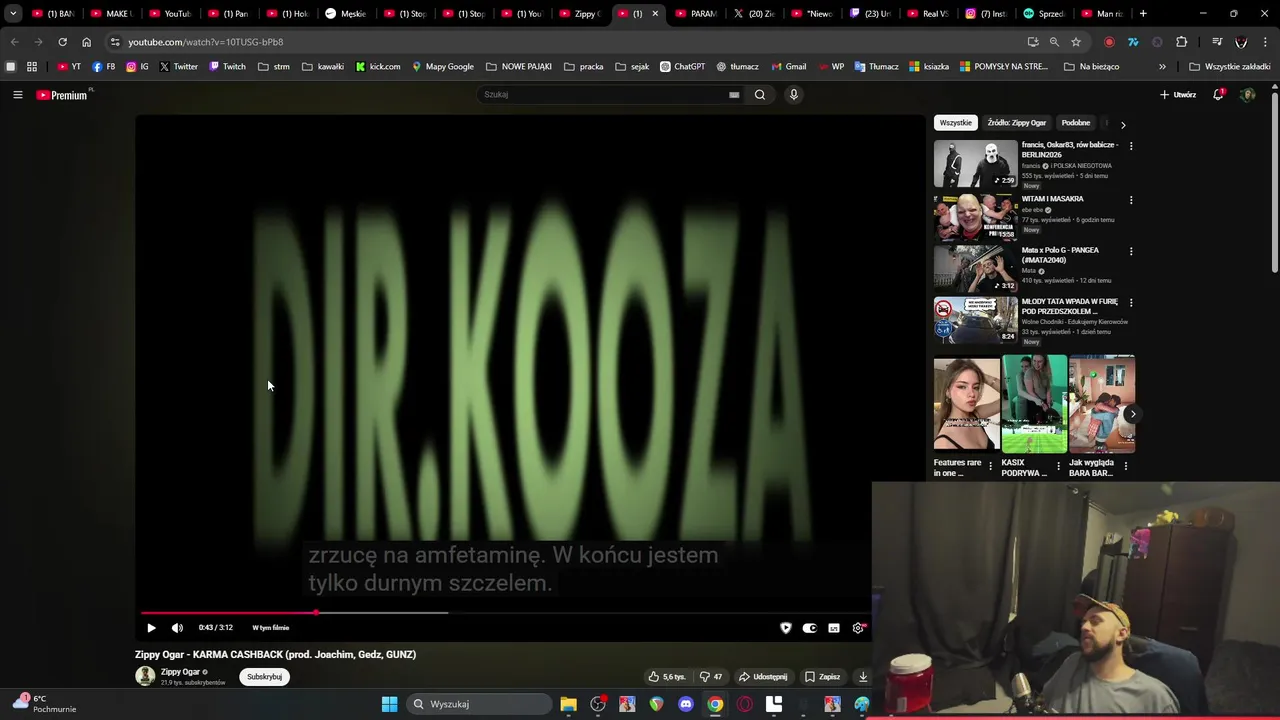1280x720 pixels.
Task: Open video player settings gear
Action: click(858, 628)
